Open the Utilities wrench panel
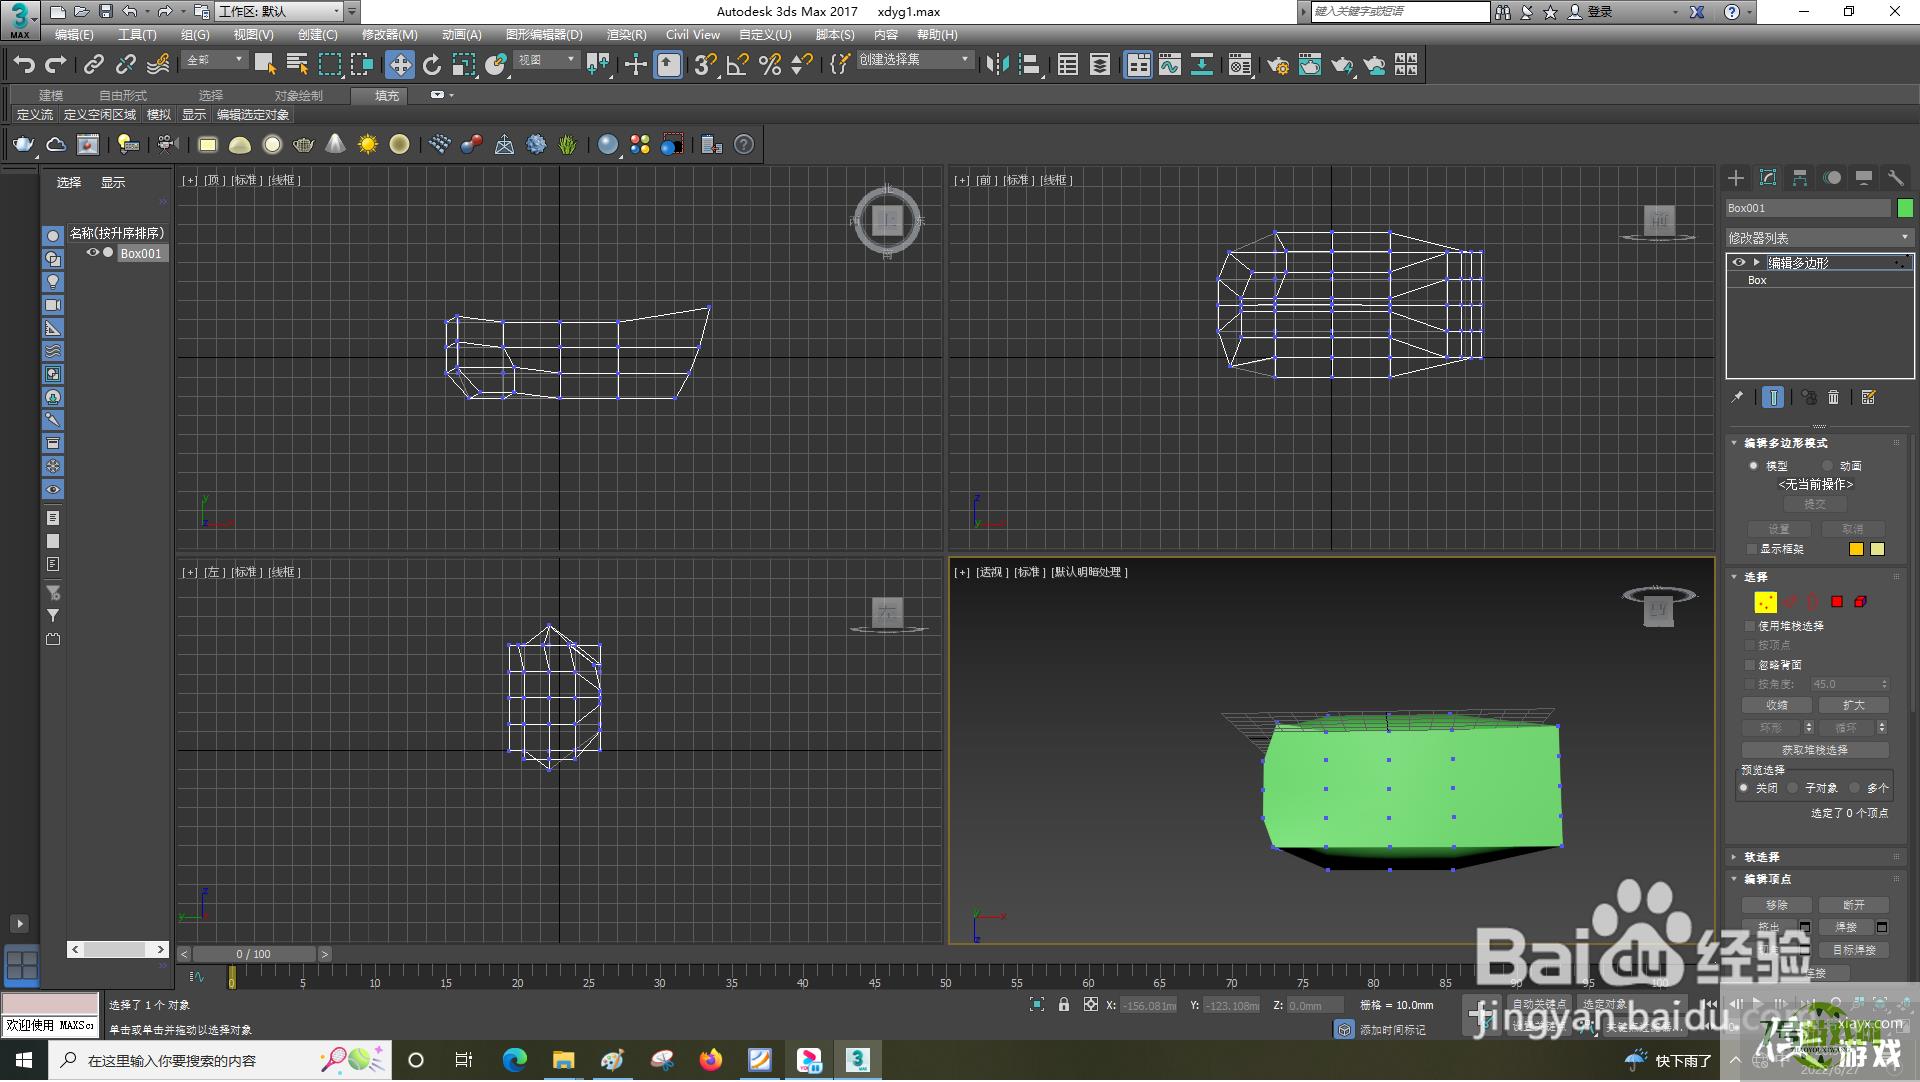 pyautogui.click(x=1895, y=177)
